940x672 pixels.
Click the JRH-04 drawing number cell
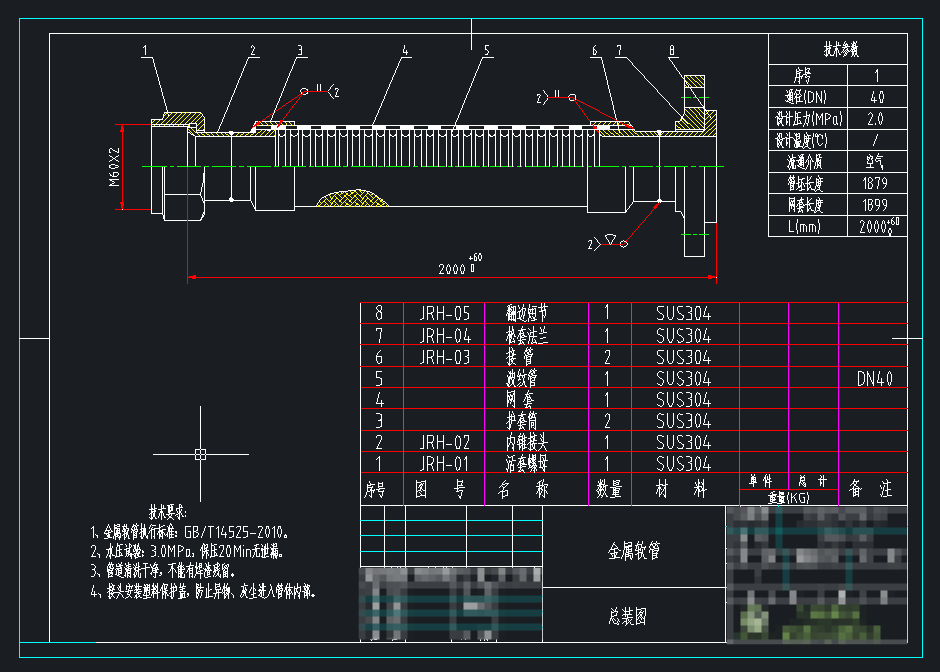(x=444, y=335)
